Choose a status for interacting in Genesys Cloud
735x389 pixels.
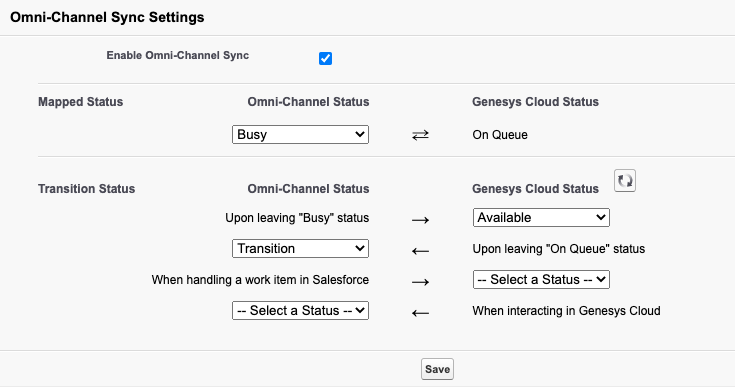[x=300, y=310]
